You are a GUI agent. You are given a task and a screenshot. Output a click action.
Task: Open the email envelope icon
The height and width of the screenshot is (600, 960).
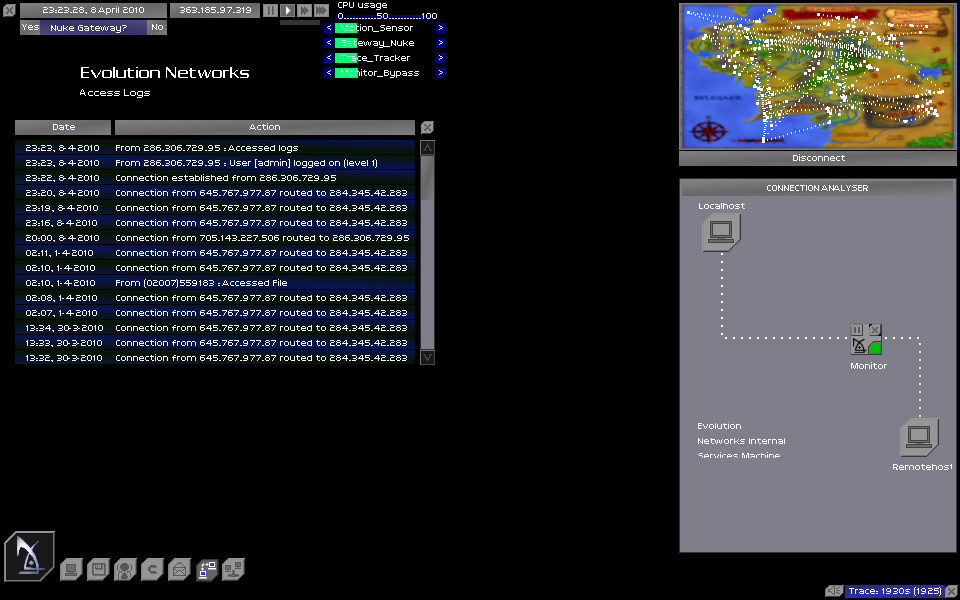coord(179,570)
